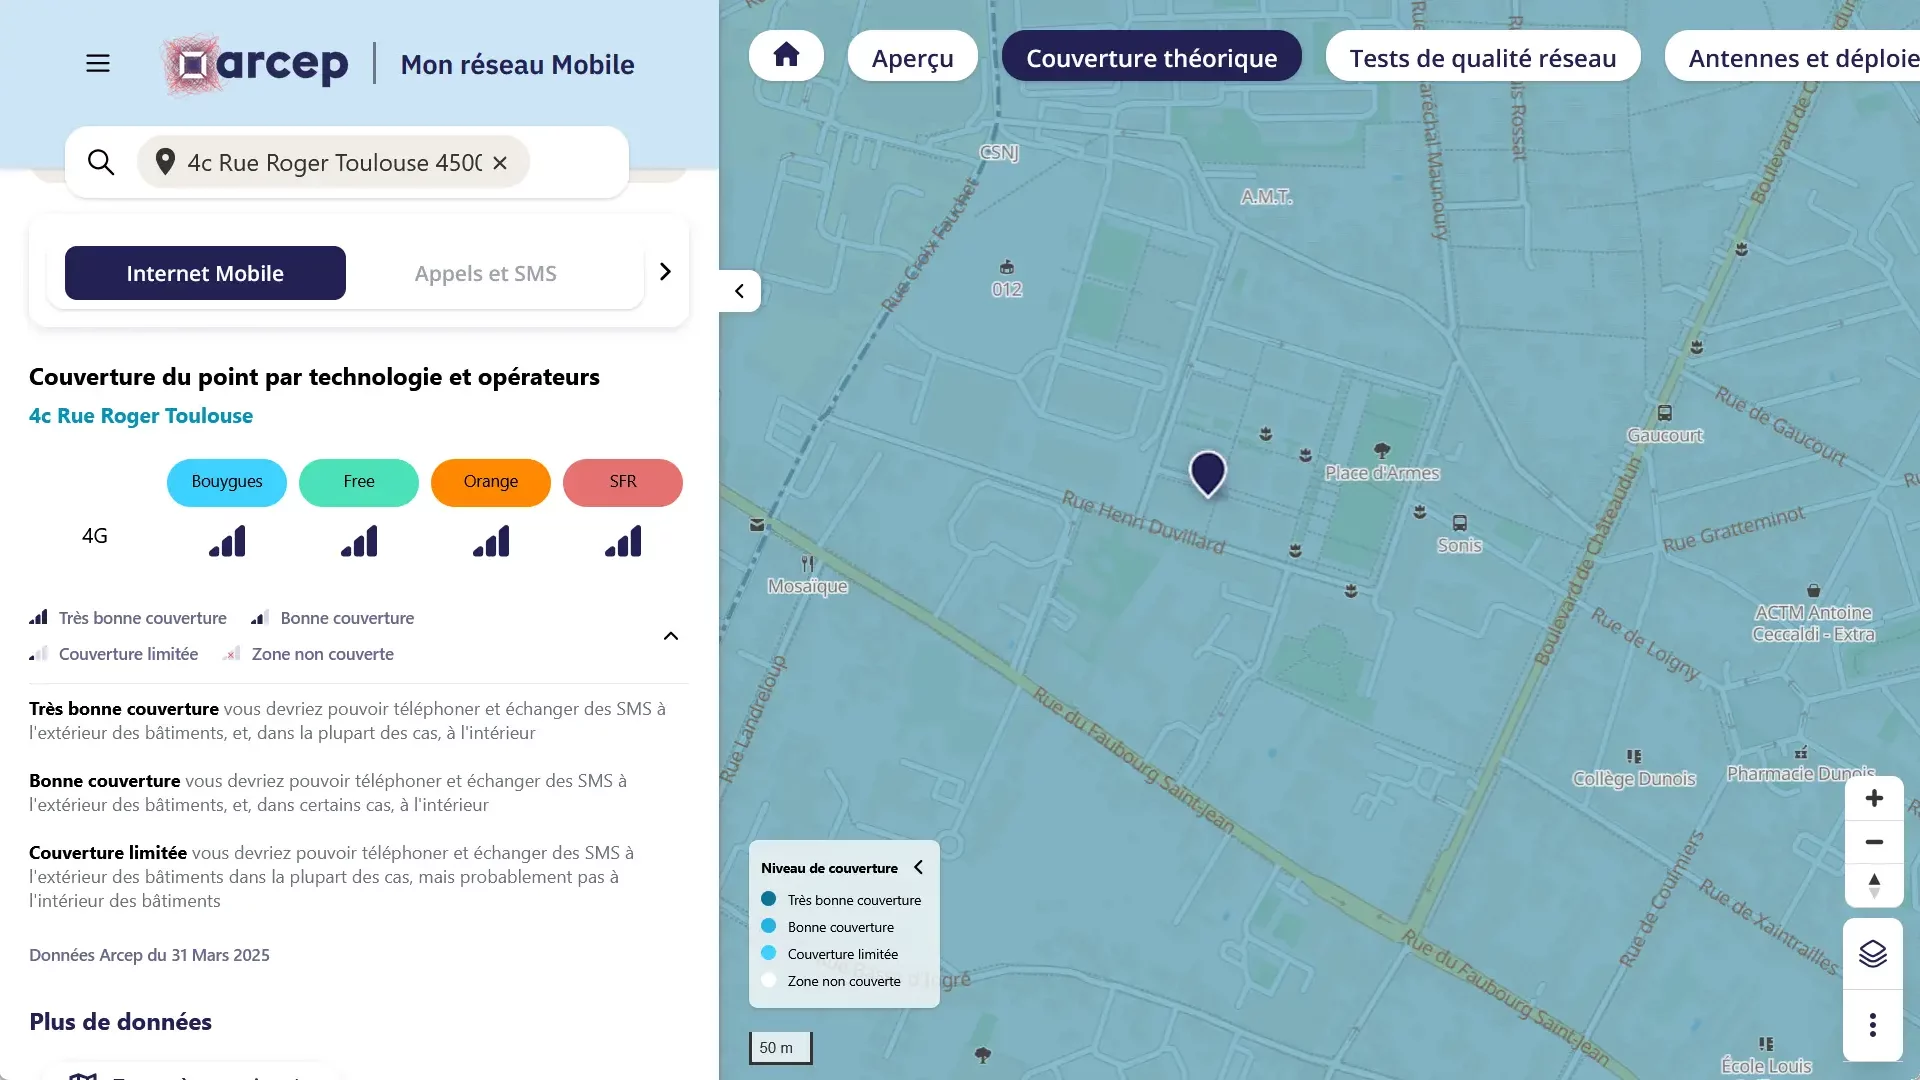Click the Zone non couverte color dot
Image resolution: width=1920 pixels, height=1080 pixels.
769,980
